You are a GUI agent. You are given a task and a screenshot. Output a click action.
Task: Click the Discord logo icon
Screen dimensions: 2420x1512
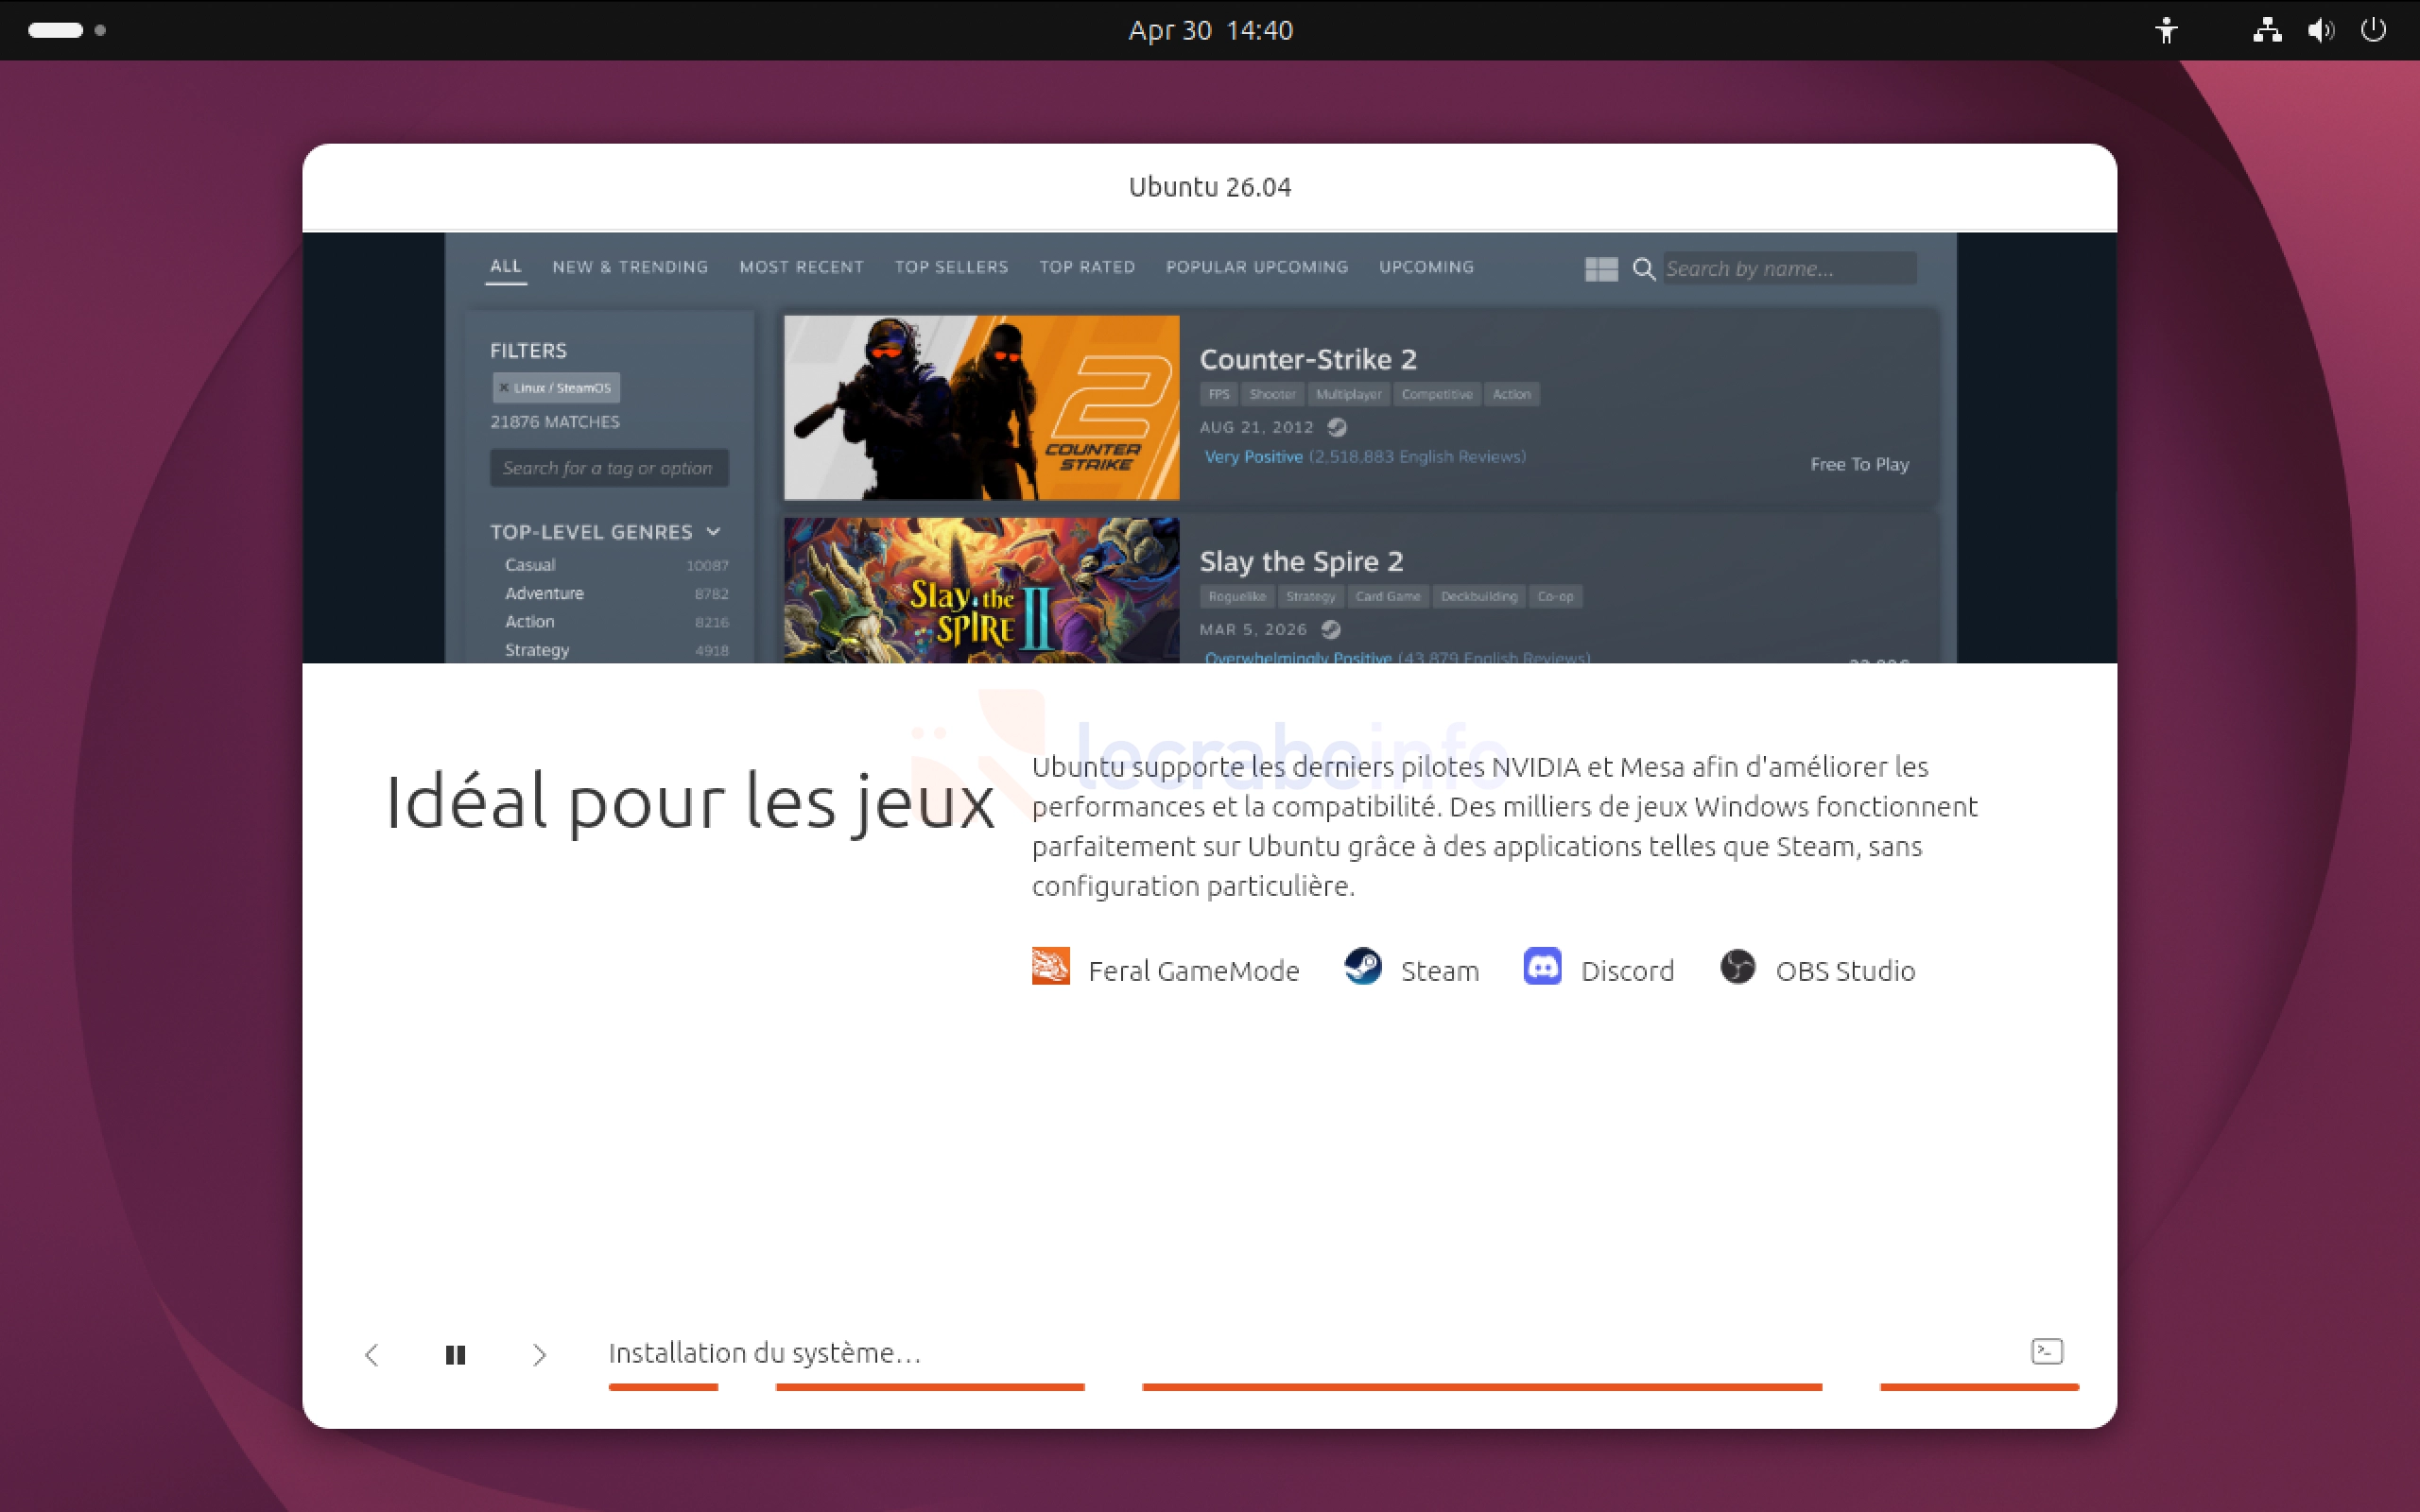click(x=1542, y=967)
